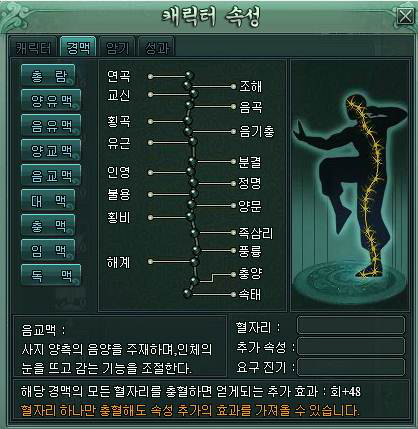Click the 혈자리 info field

coord(351,325)
